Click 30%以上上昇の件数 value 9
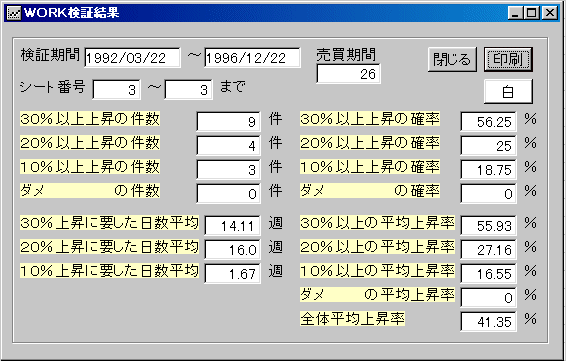566x361 pixels. click(x=228, y=122)
